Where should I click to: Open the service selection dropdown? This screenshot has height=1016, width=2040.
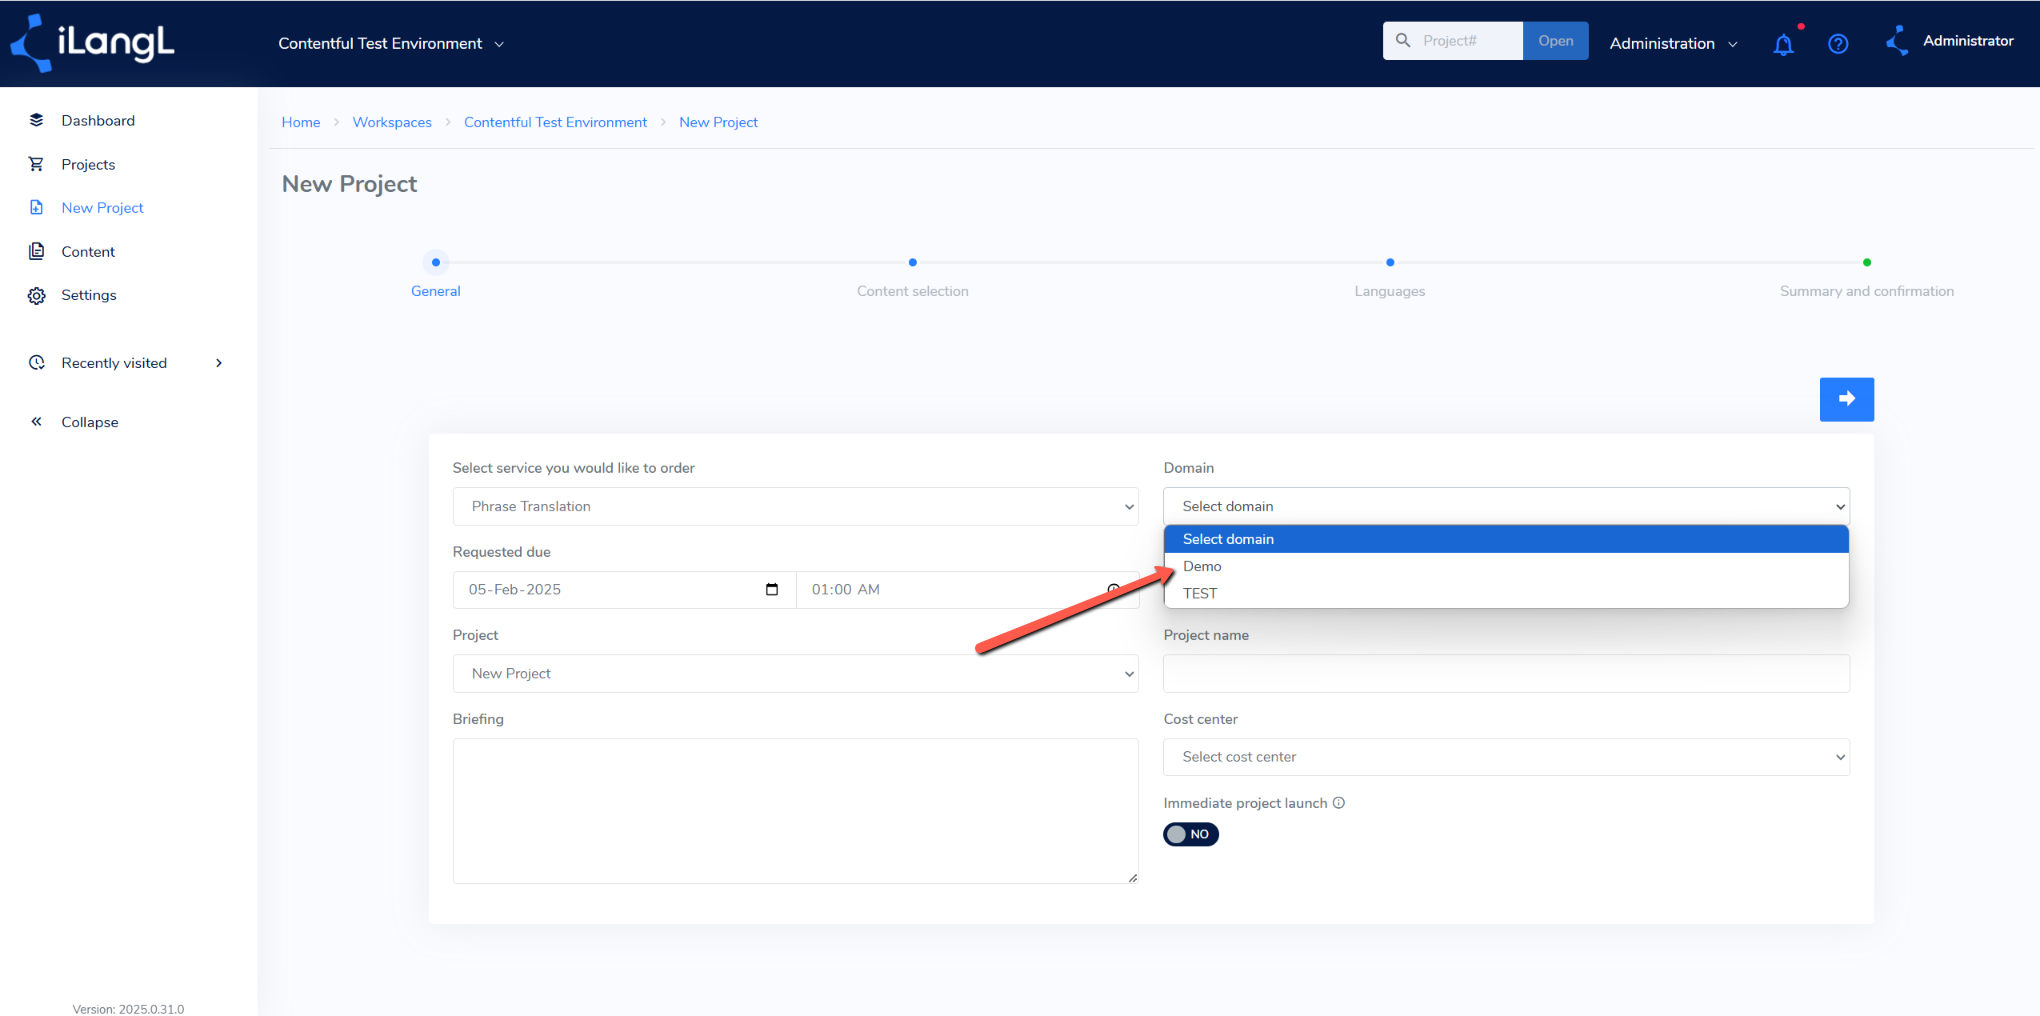[796, 506]
